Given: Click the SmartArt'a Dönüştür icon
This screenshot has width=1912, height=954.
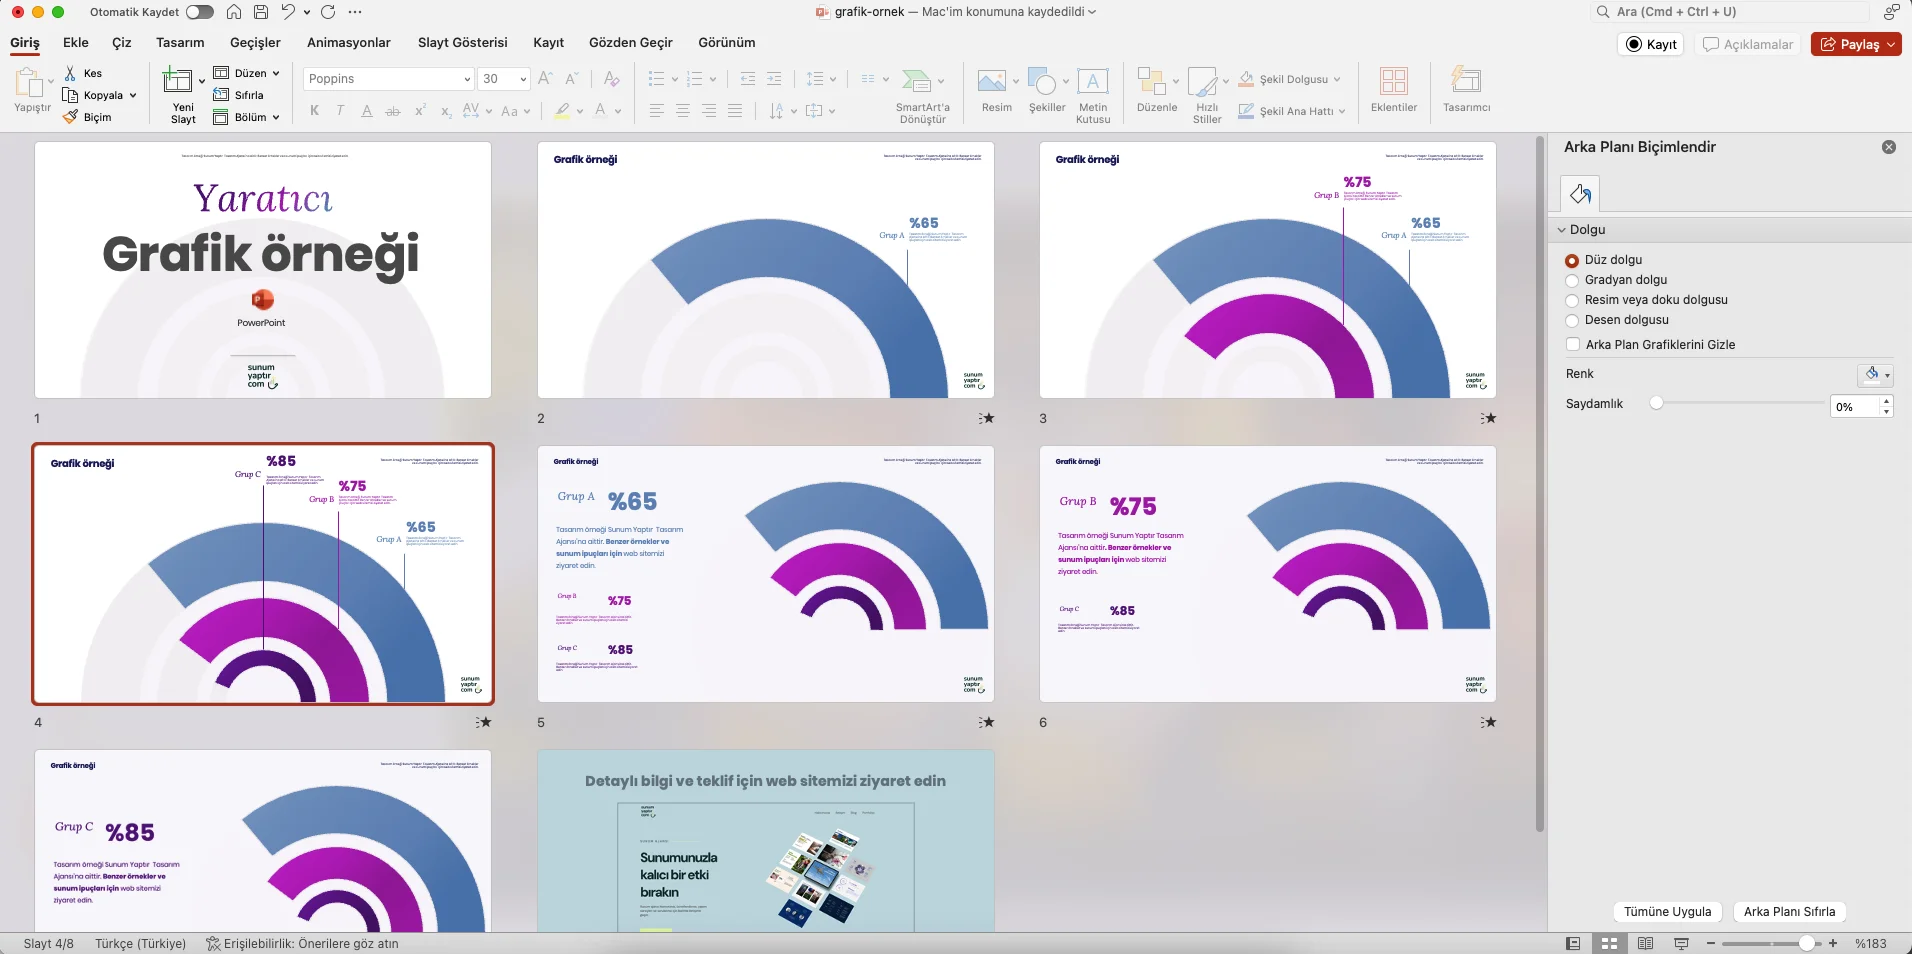Looking at the screenshot, I should (916, 81).
